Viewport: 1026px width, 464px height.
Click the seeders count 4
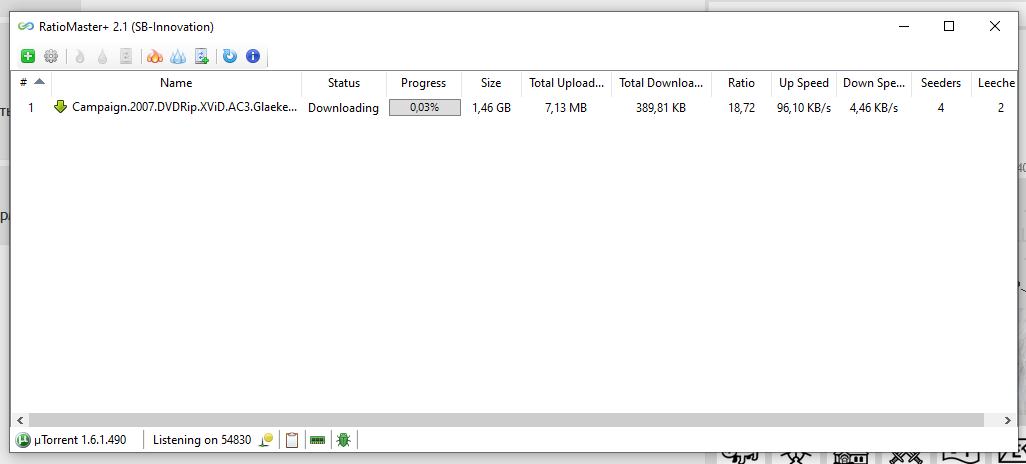pyautogui.click(x=940, y=108)
